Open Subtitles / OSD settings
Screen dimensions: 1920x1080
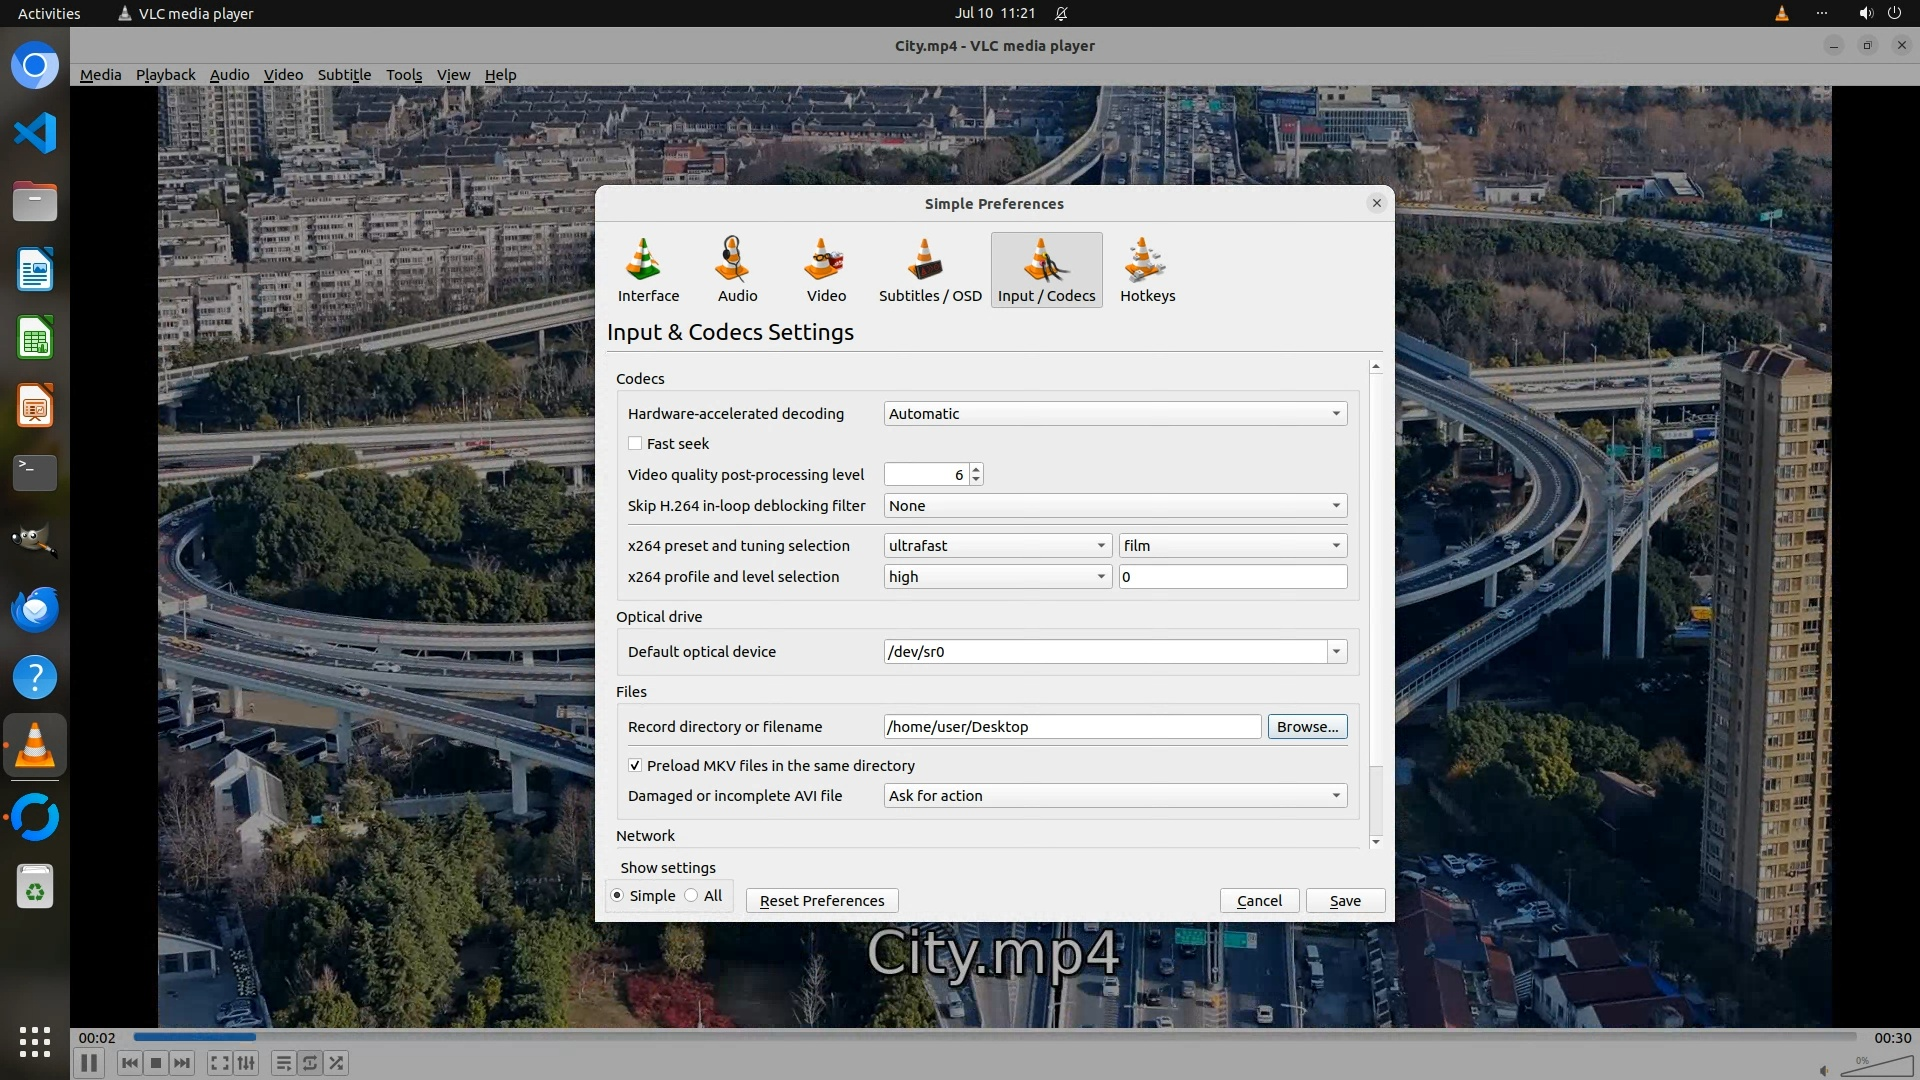tap(929, 270)
